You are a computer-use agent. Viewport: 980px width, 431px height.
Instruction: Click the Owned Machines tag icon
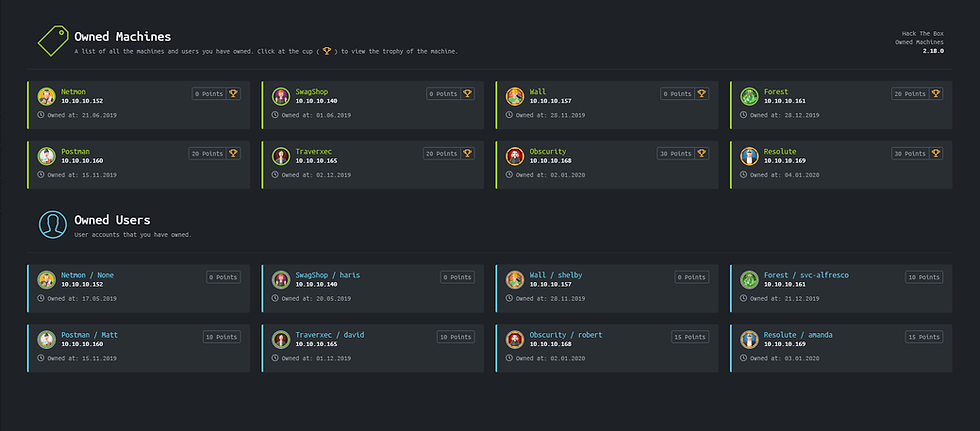click(52, 40)
